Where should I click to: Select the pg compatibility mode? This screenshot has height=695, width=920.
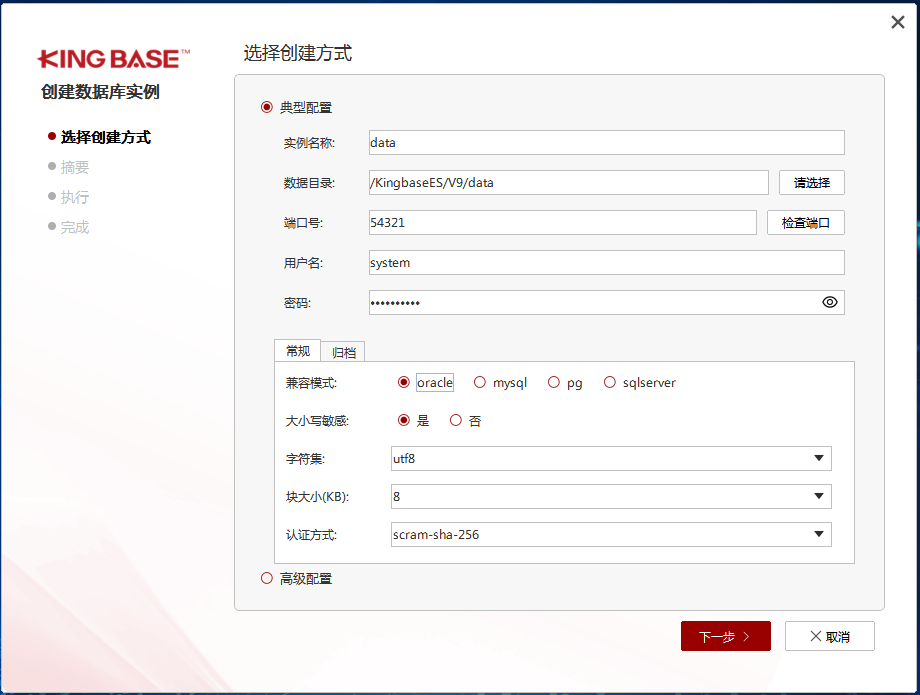point(553,382)
